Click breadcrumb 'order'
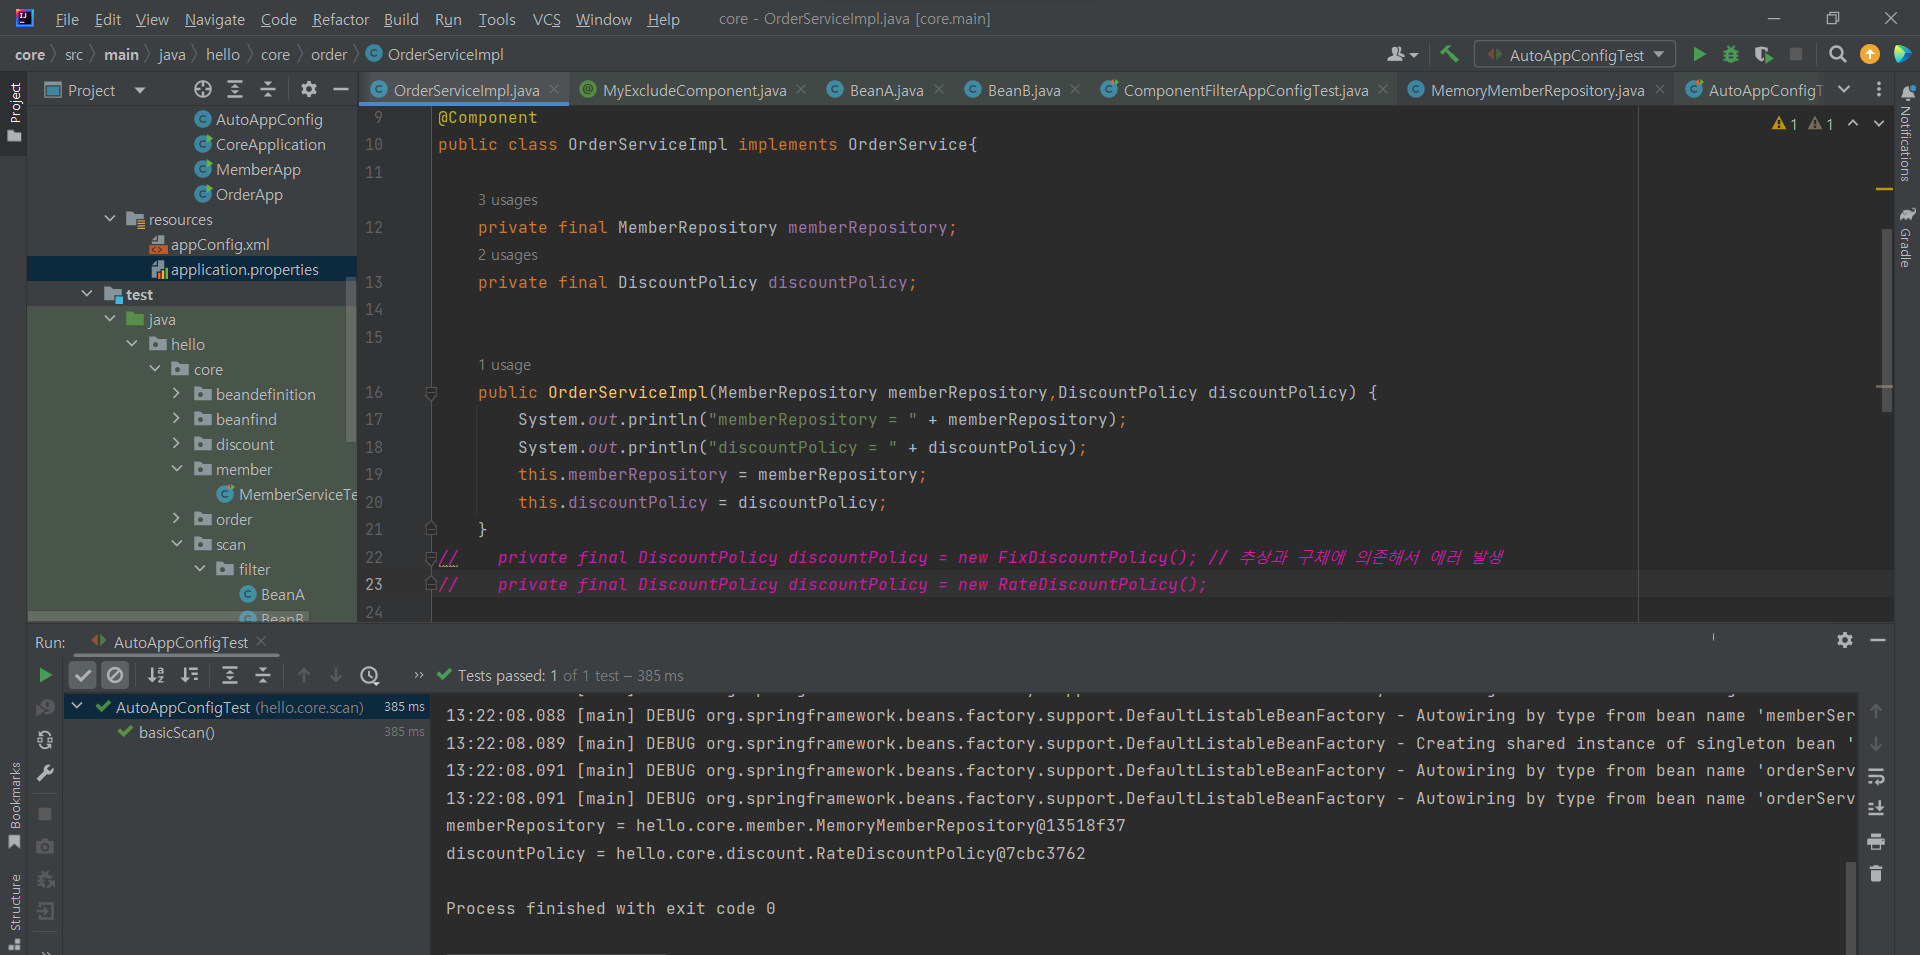 pos(329,54)
